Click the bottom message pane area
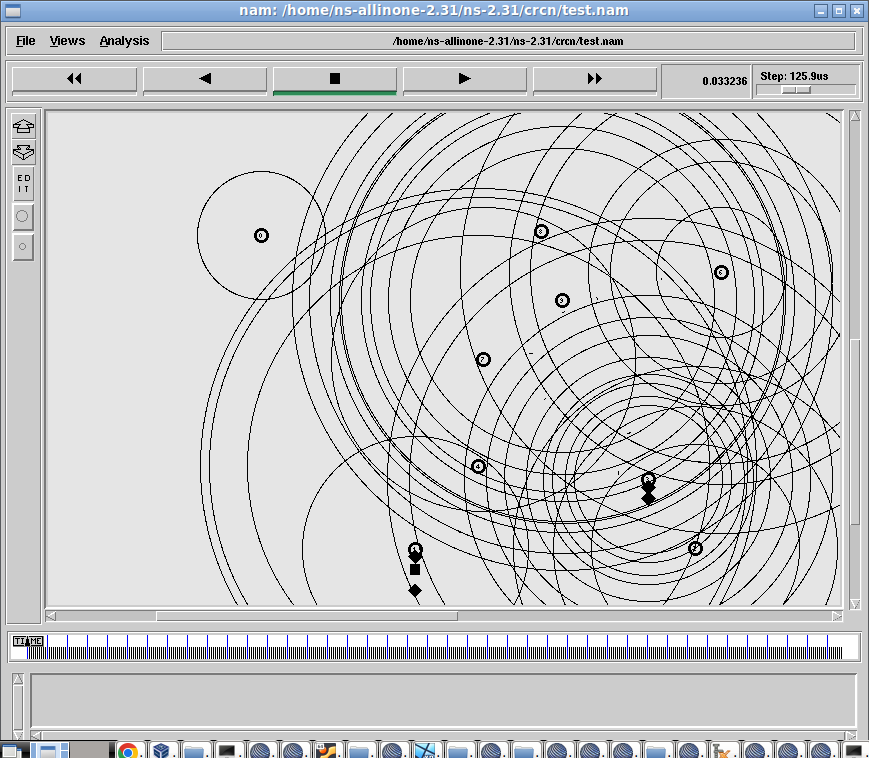Screen dimensions: 869x758 tap(443, 699)
